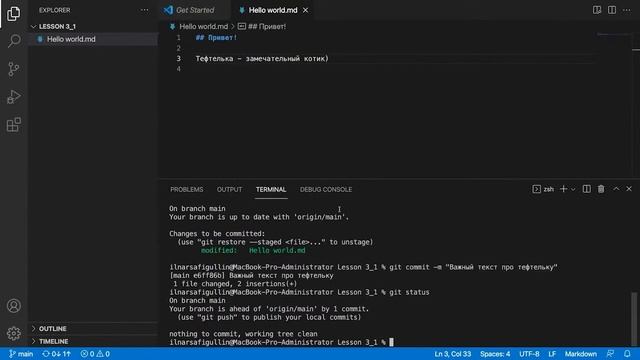
Task: Click the '## Привет!' heading on line 1
Action: 216,38
